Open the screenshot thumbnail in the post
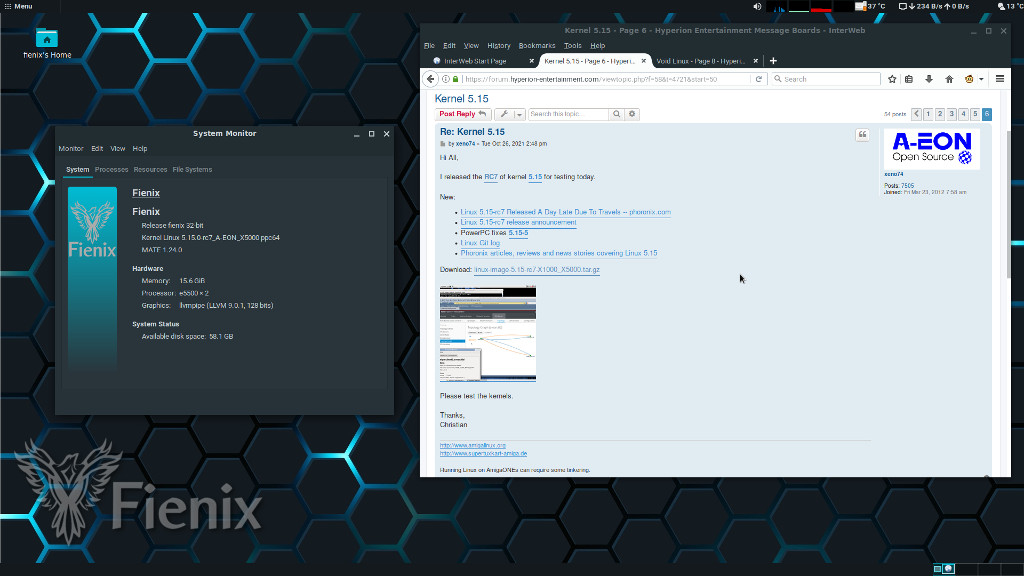The width and height of the screenshot is (1024, 576). 488,333
